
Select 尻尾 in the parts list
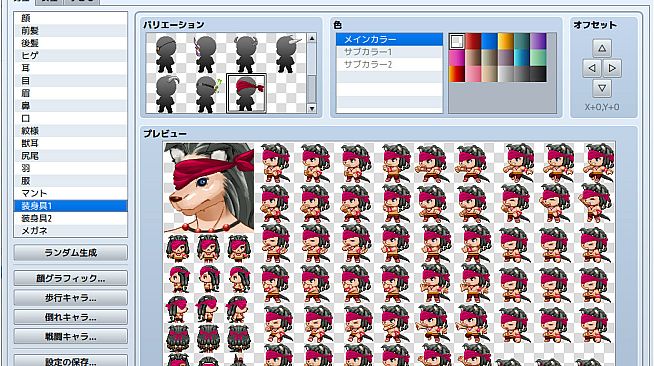click(70, 156)
